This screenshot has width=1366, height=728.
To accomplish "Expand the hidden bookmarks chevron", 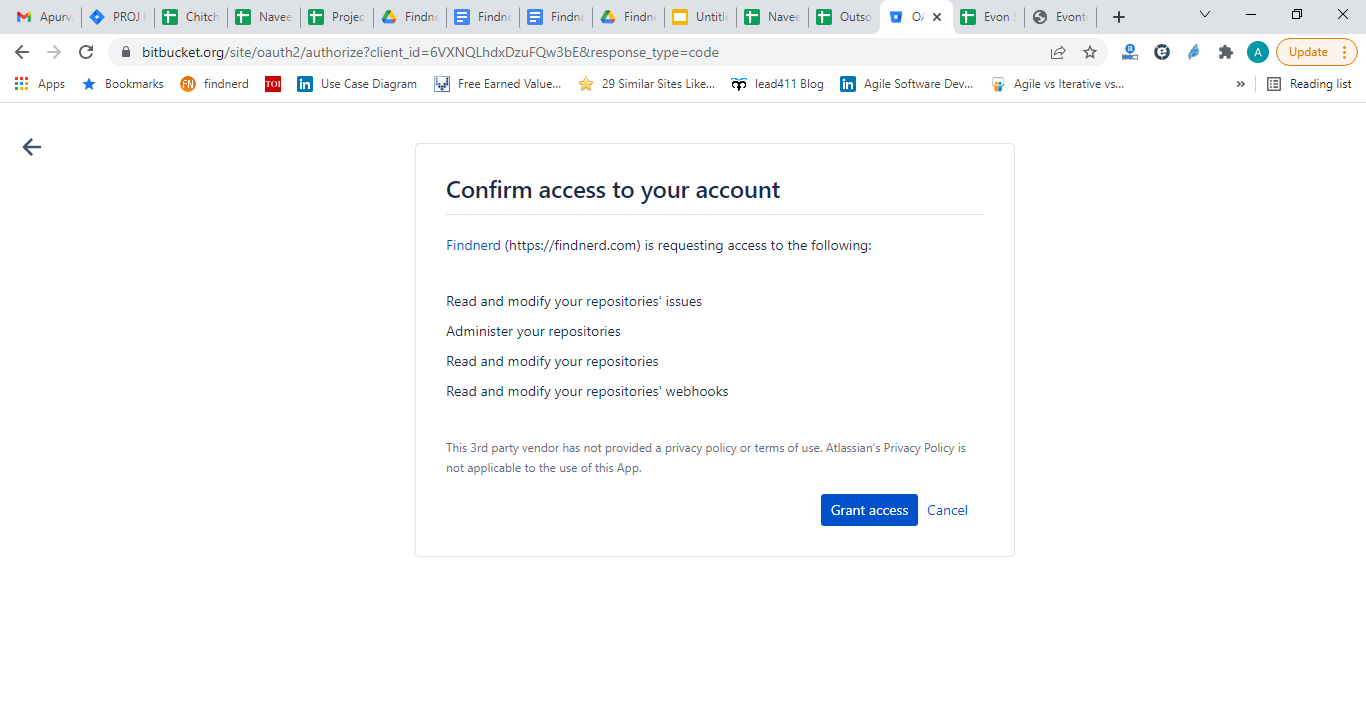I will point(1241,84).
